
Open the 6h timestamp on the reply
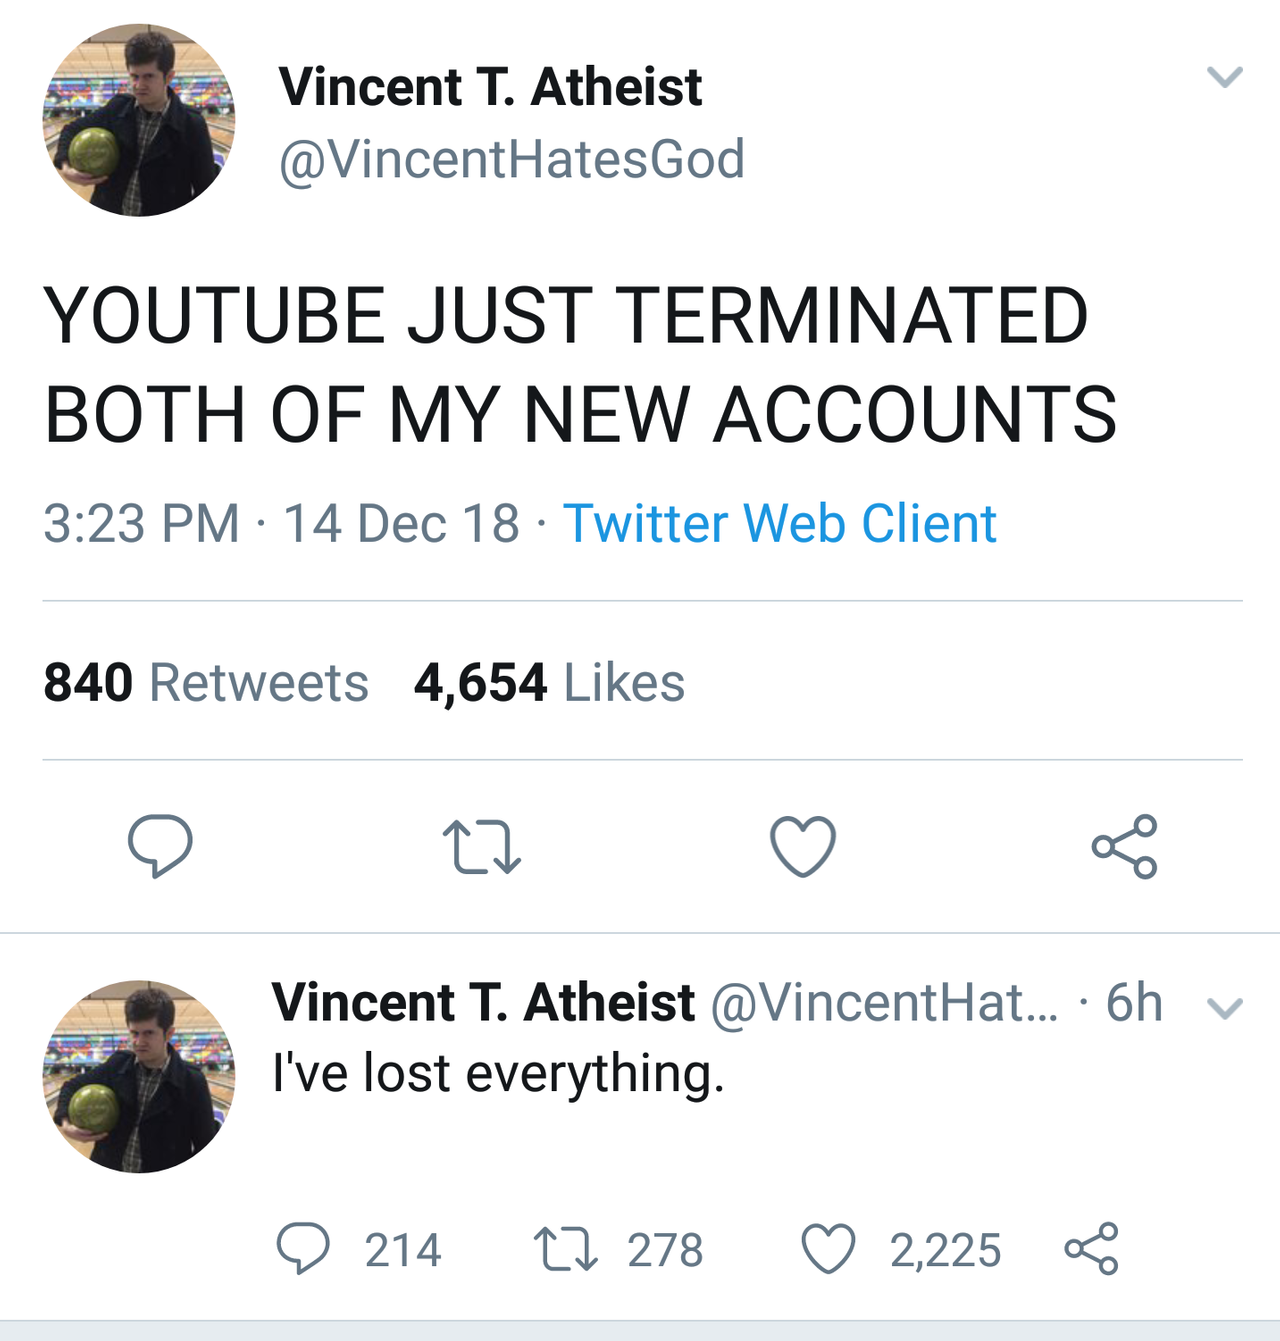(x=1134, y=1002)
